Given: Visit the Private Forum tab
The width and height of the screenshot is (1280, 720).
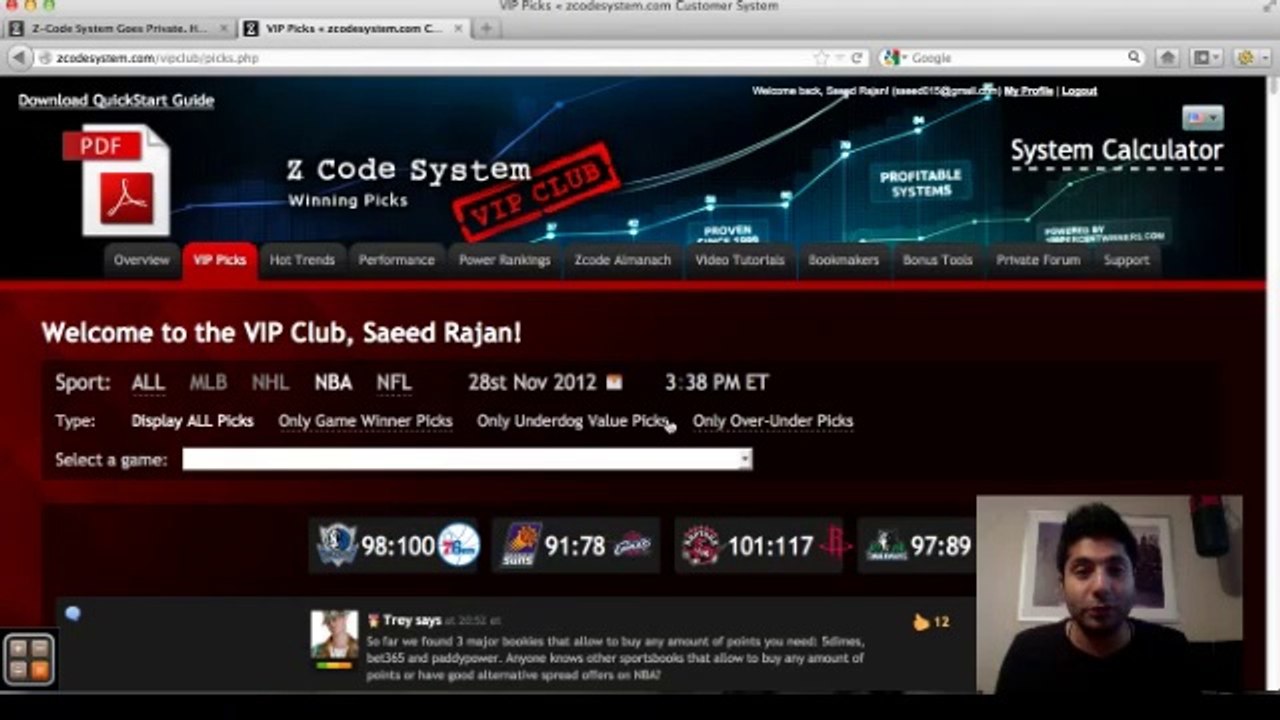Looking at the screenshot, I should [x=1039, y=260].
